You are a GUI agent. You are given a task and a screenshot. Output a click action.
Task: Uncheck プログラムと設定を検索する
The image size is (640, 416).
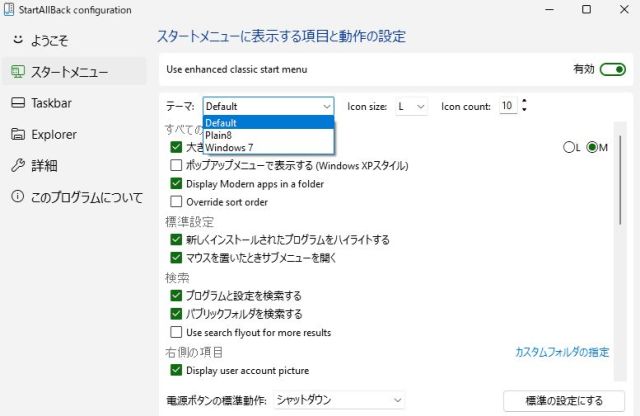pyautogui.click(x=176, y=295)
